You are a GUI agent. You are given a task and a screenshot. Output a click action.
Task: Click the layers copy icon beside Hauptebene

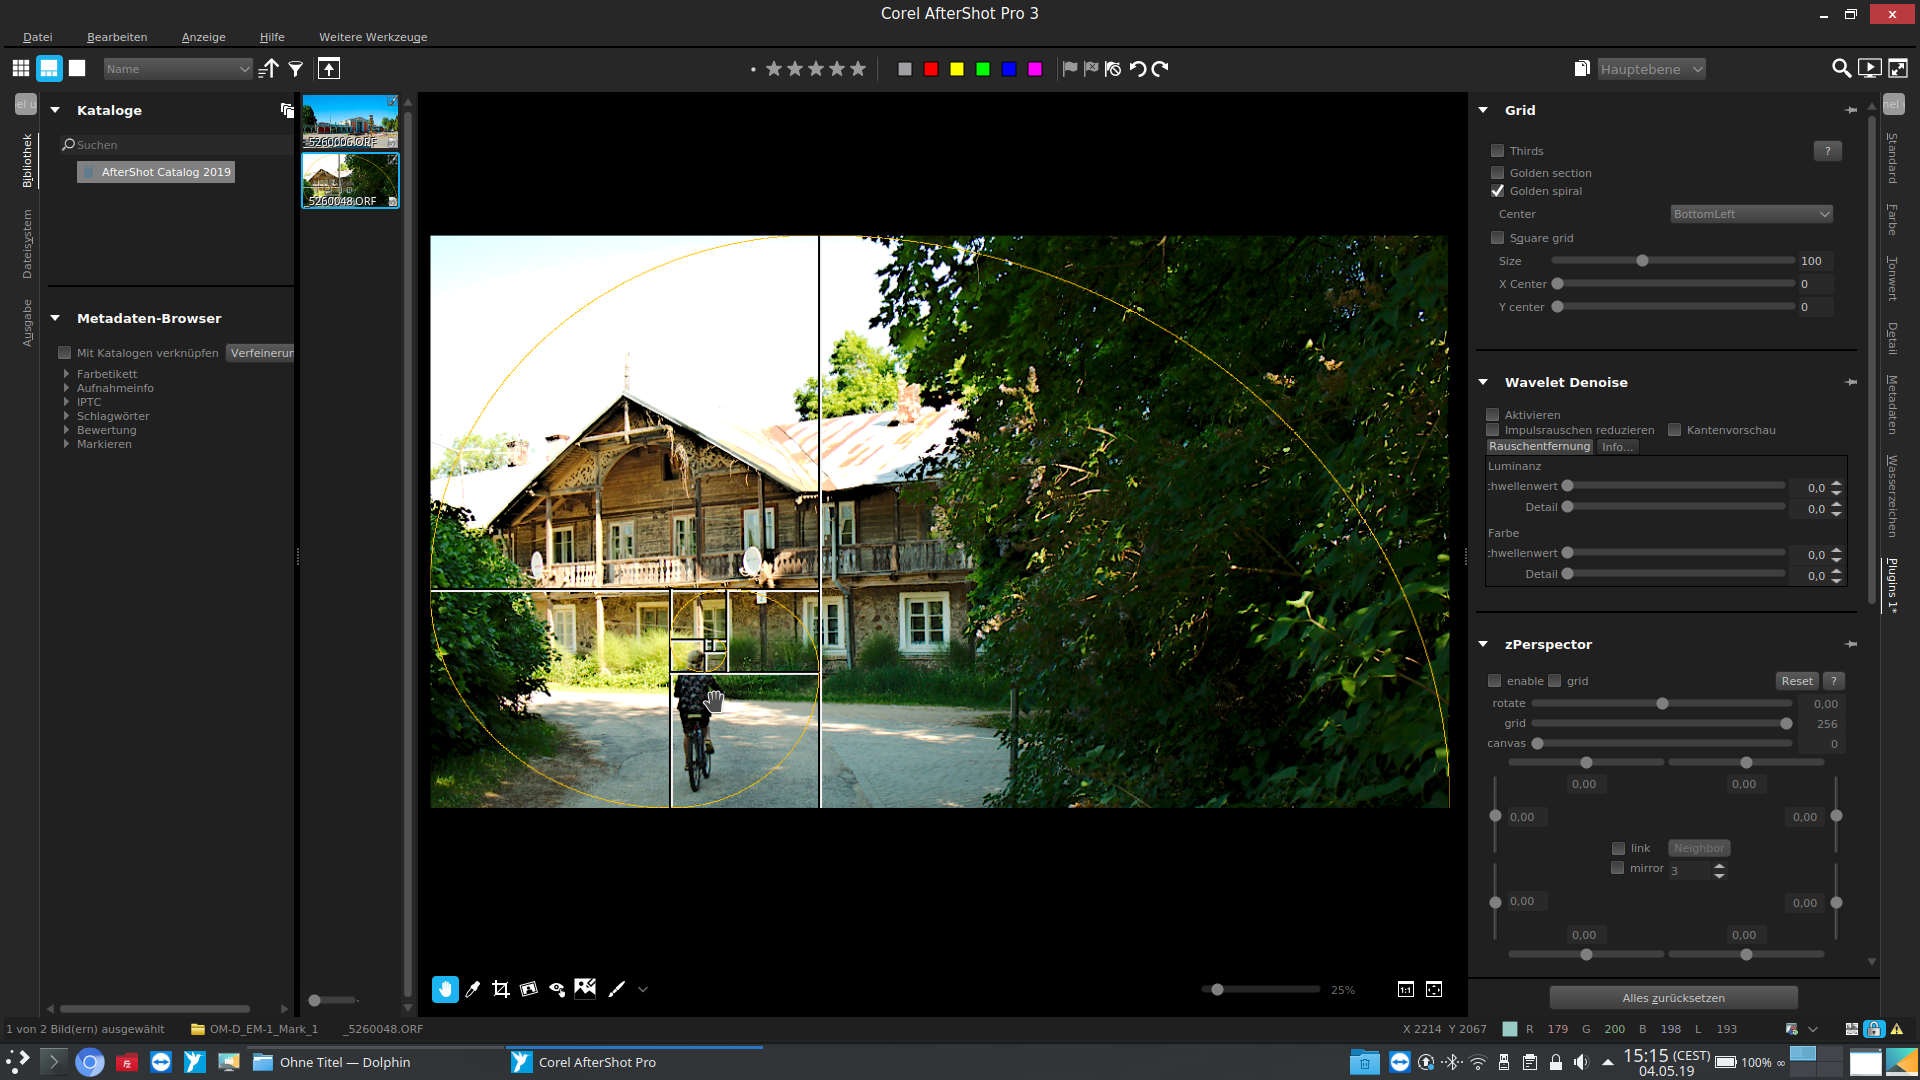(x=1582, y=68)
